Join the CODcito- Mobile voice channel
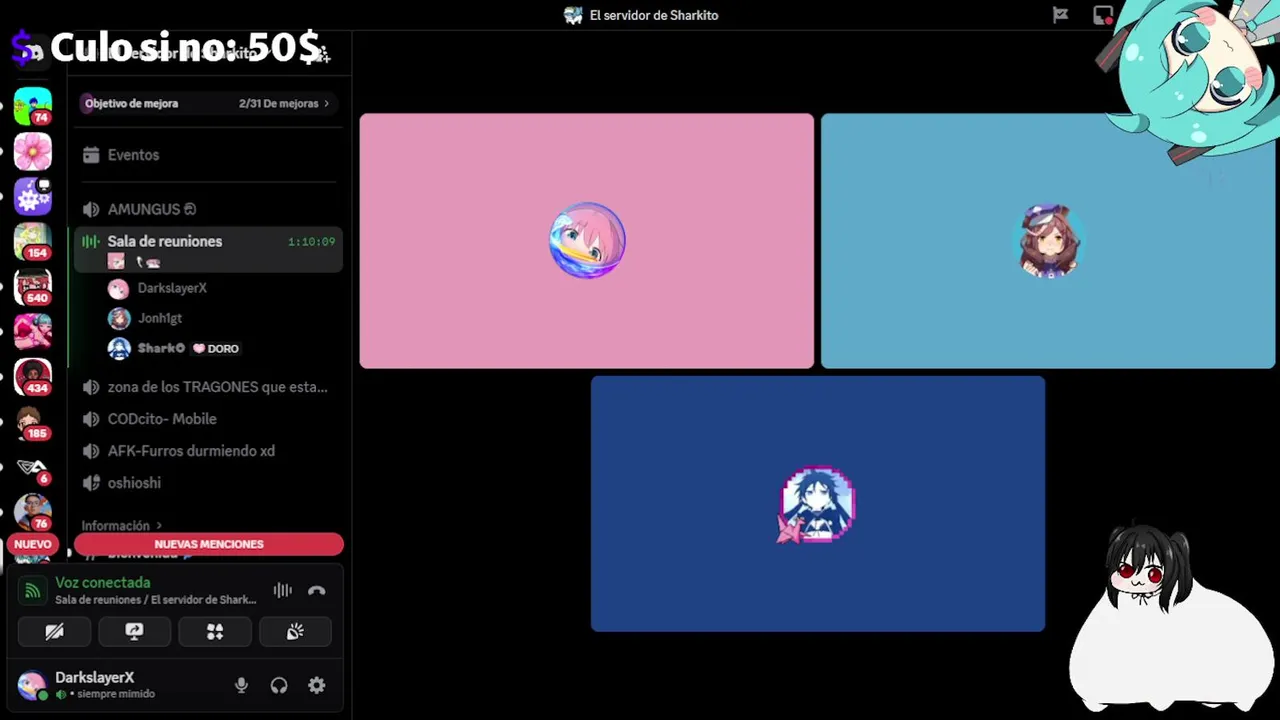1280x720 pixels. (x=208, y=419)
